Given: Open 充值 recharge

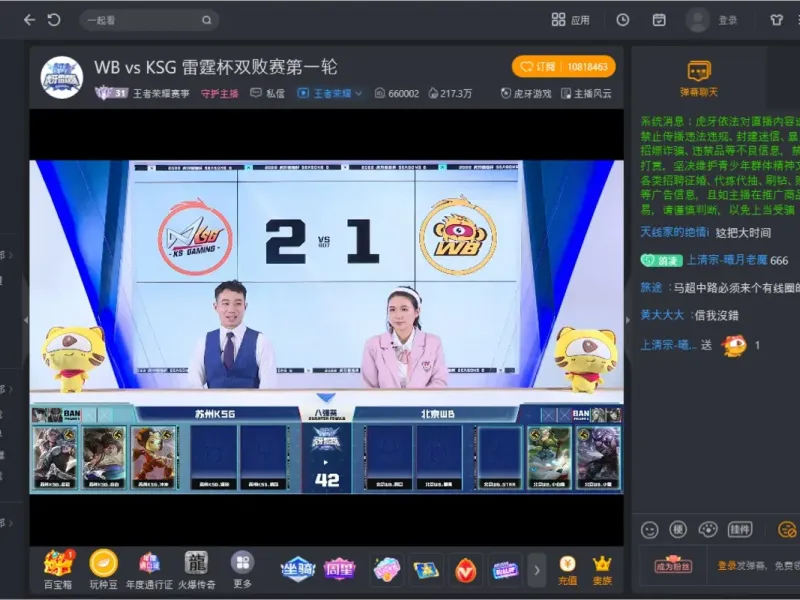Looking at the screenshot, I should click(567, 570).
